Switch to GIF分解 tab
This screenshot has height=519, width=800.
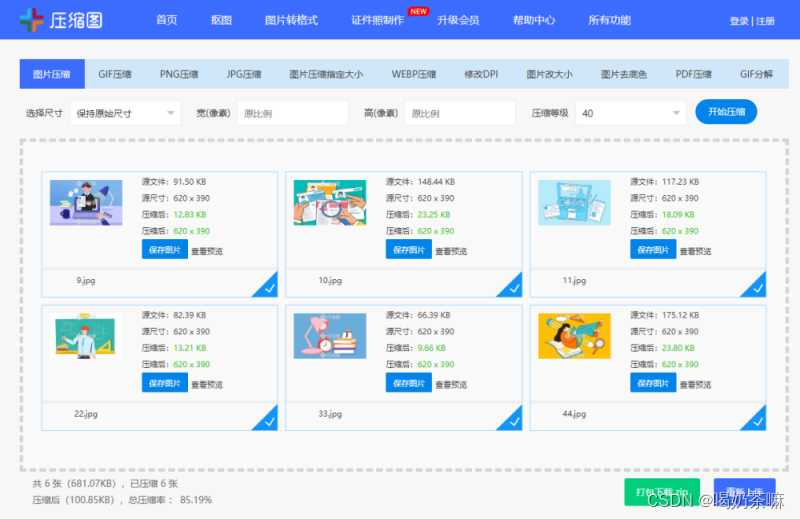pyautogui.click(x=757, y=74)
